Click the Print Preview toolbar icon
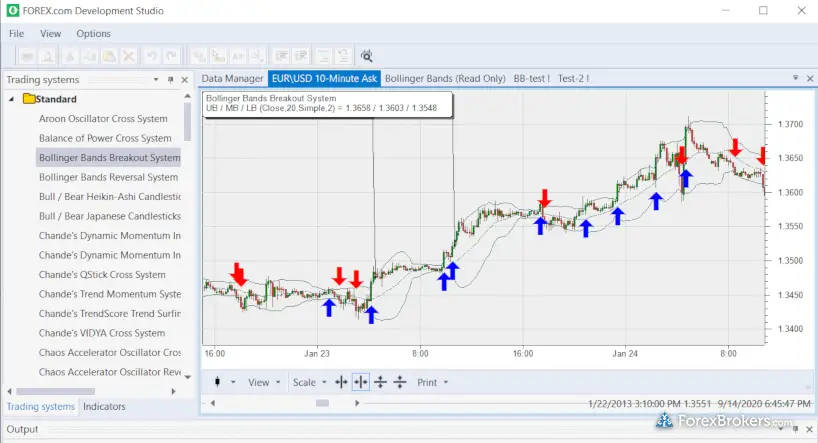818x443 pixels. click(x=47, y=56)
